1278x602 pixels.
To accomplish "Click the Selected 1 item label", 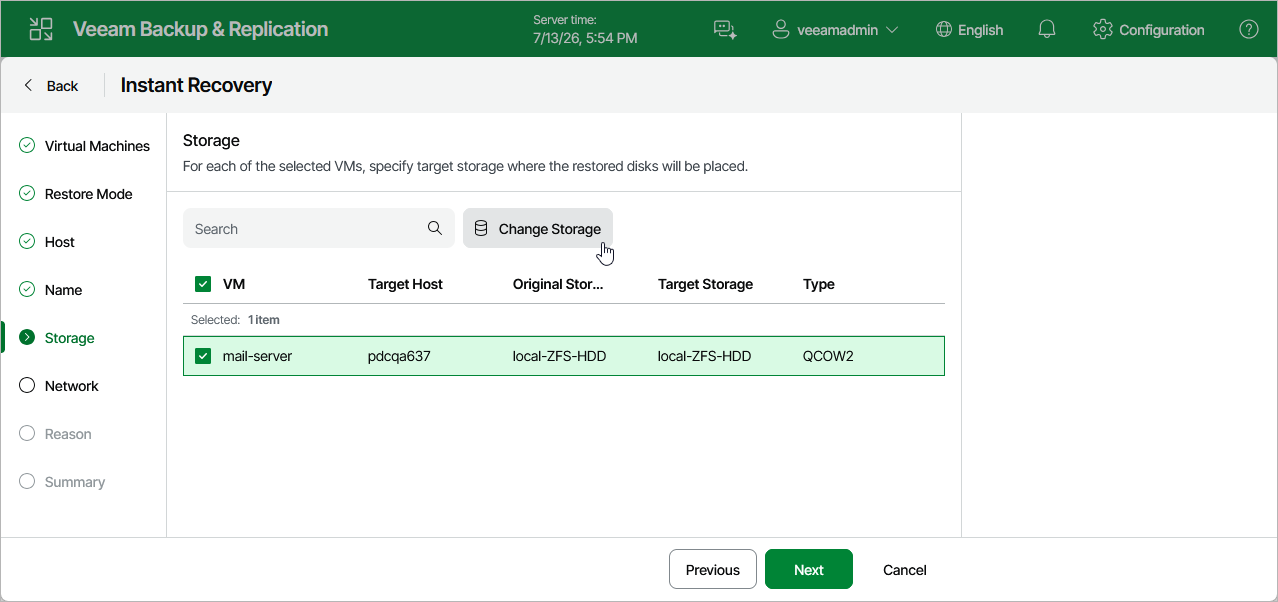I will pyautogui.click(x=235, y=320).
